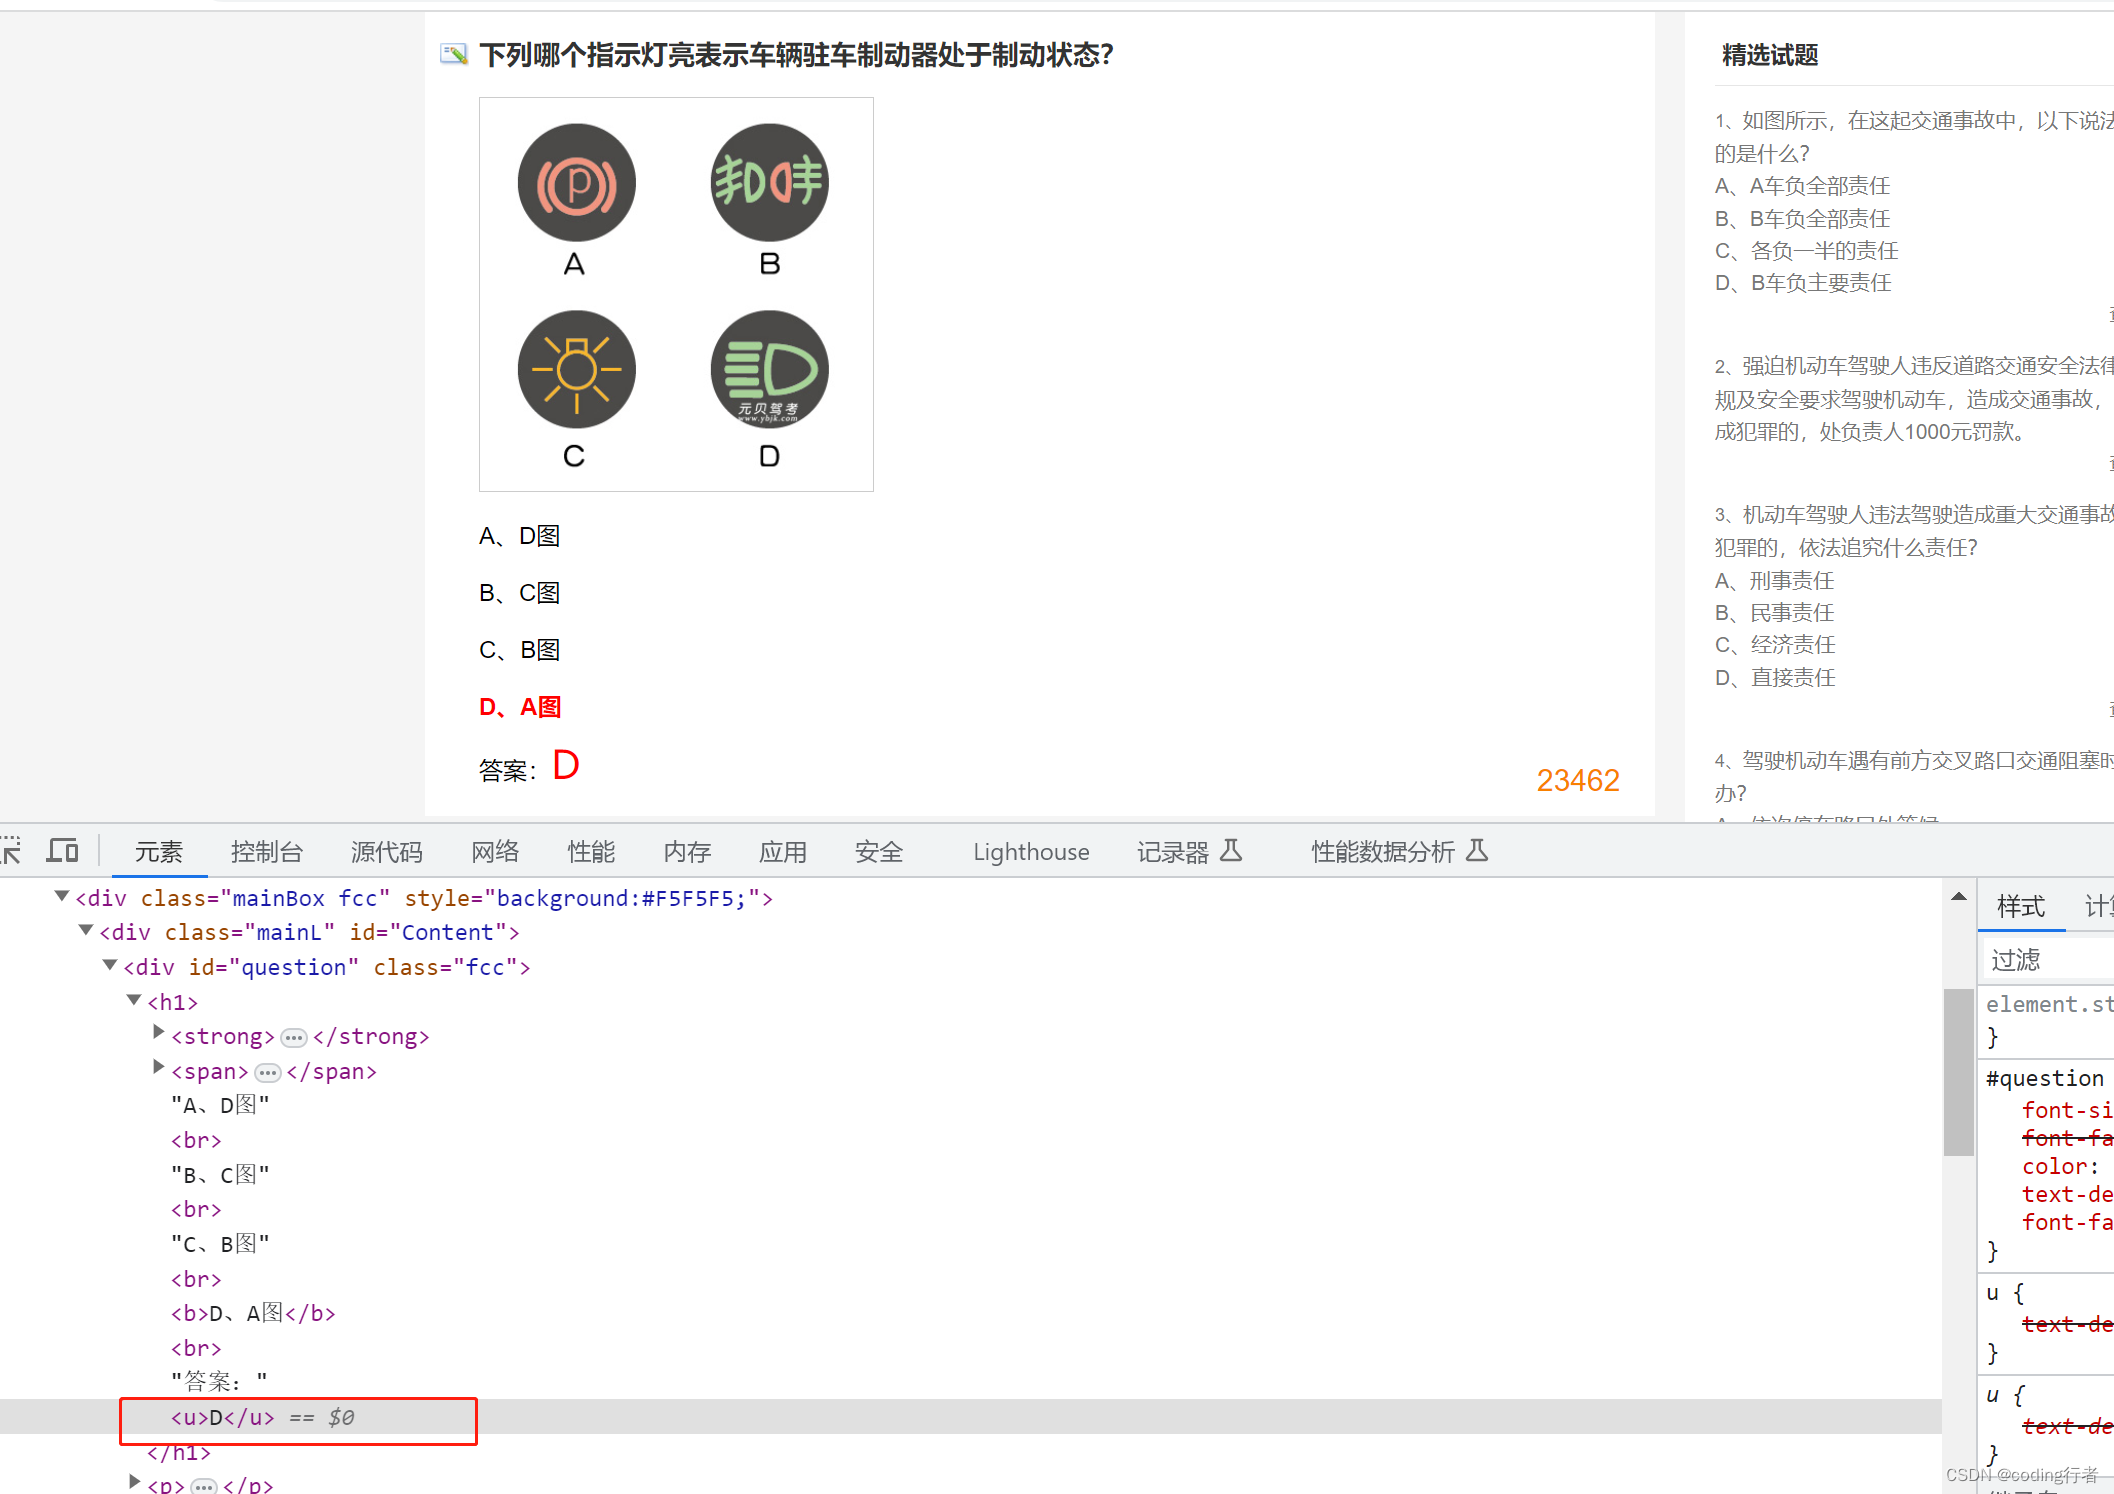Click the up arrow atop the styles scrollbar
This screenshot has width=2114, height=1494.
pos(1959,896)
